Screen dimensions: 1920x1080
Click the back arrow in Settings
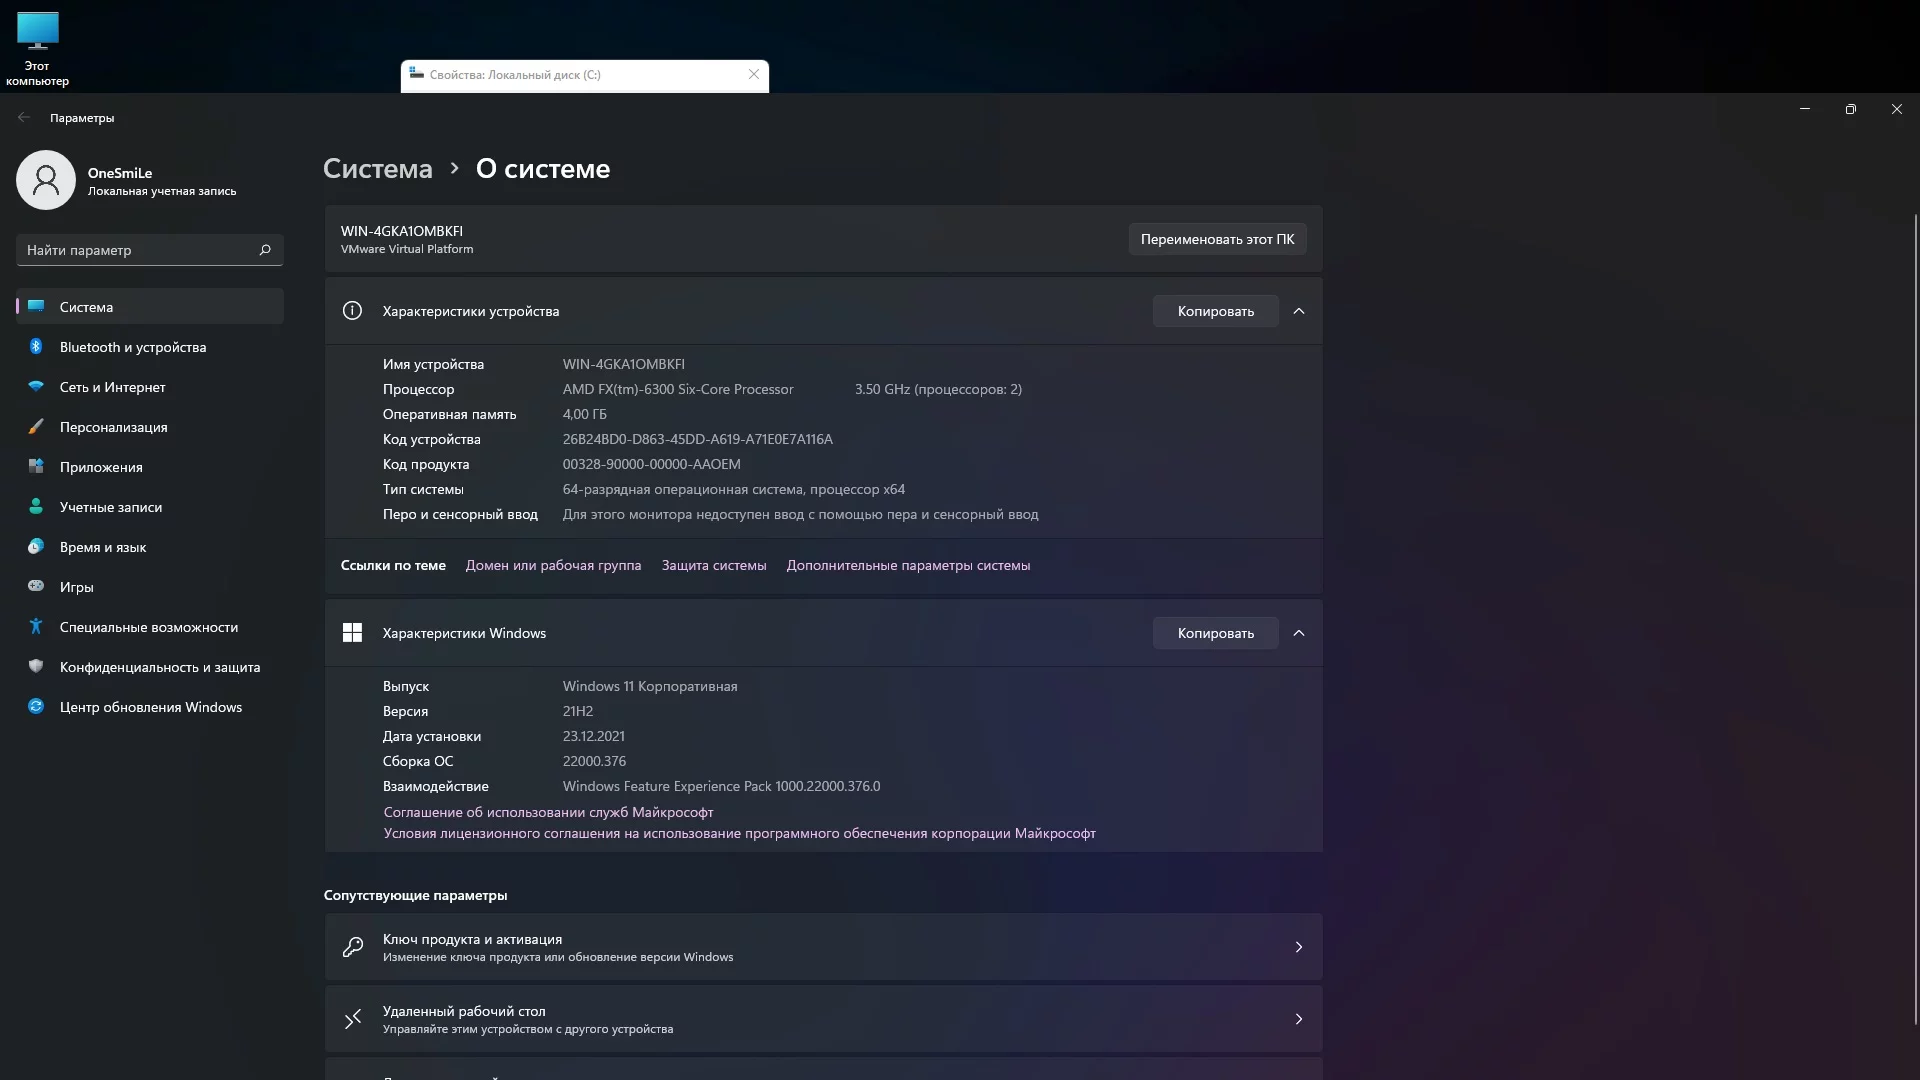point(24,118)
